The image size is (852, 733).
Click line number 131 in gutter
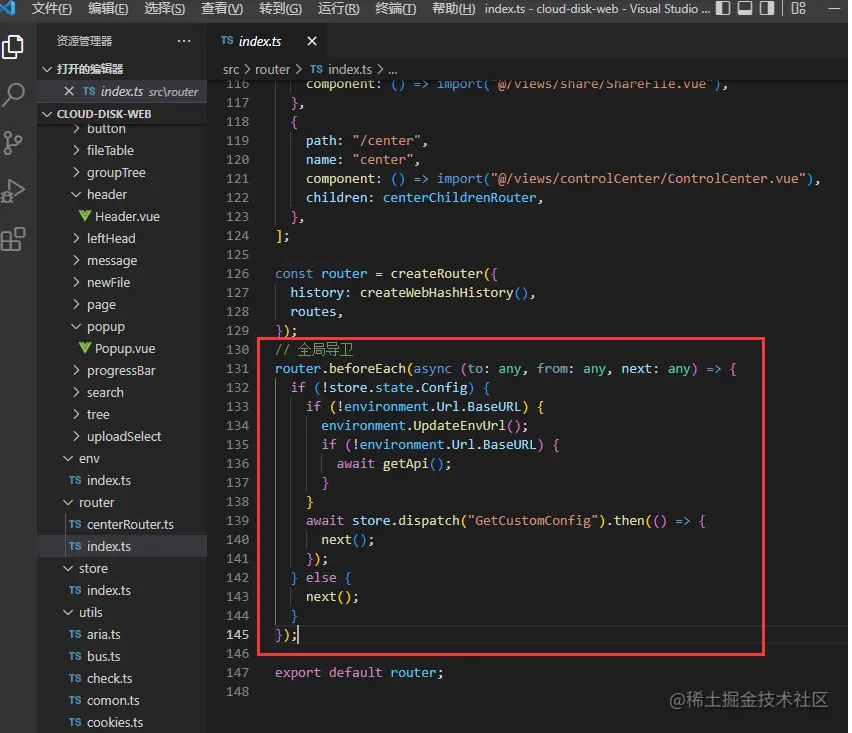click(x=237, y=368)
